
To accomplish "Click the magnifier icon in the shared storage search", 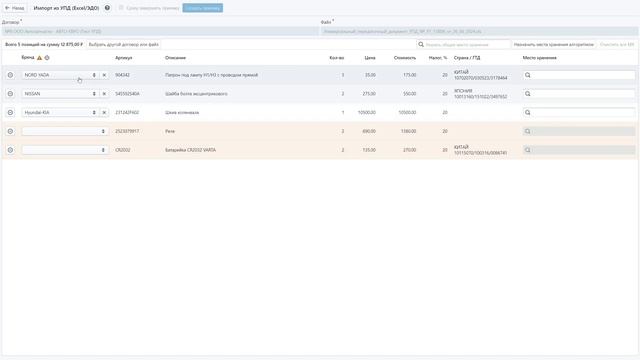I will [x=421, y=44].
